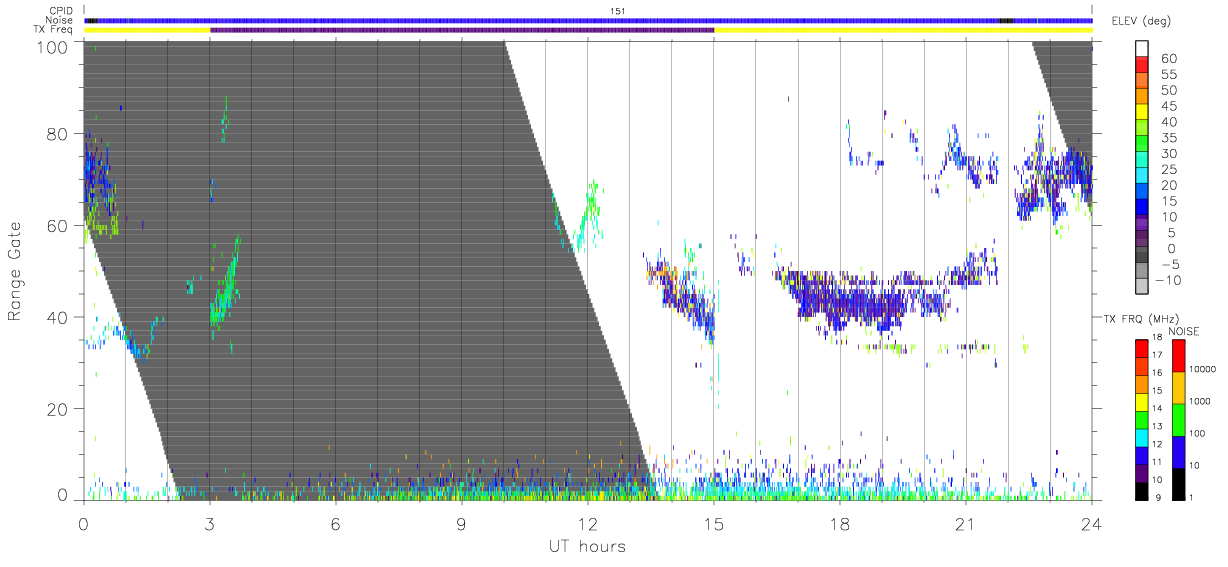Screen dimensions: 1228x567
Task: Select the "60" label on the ELEV scale
Action: (x=1167, y=58)
